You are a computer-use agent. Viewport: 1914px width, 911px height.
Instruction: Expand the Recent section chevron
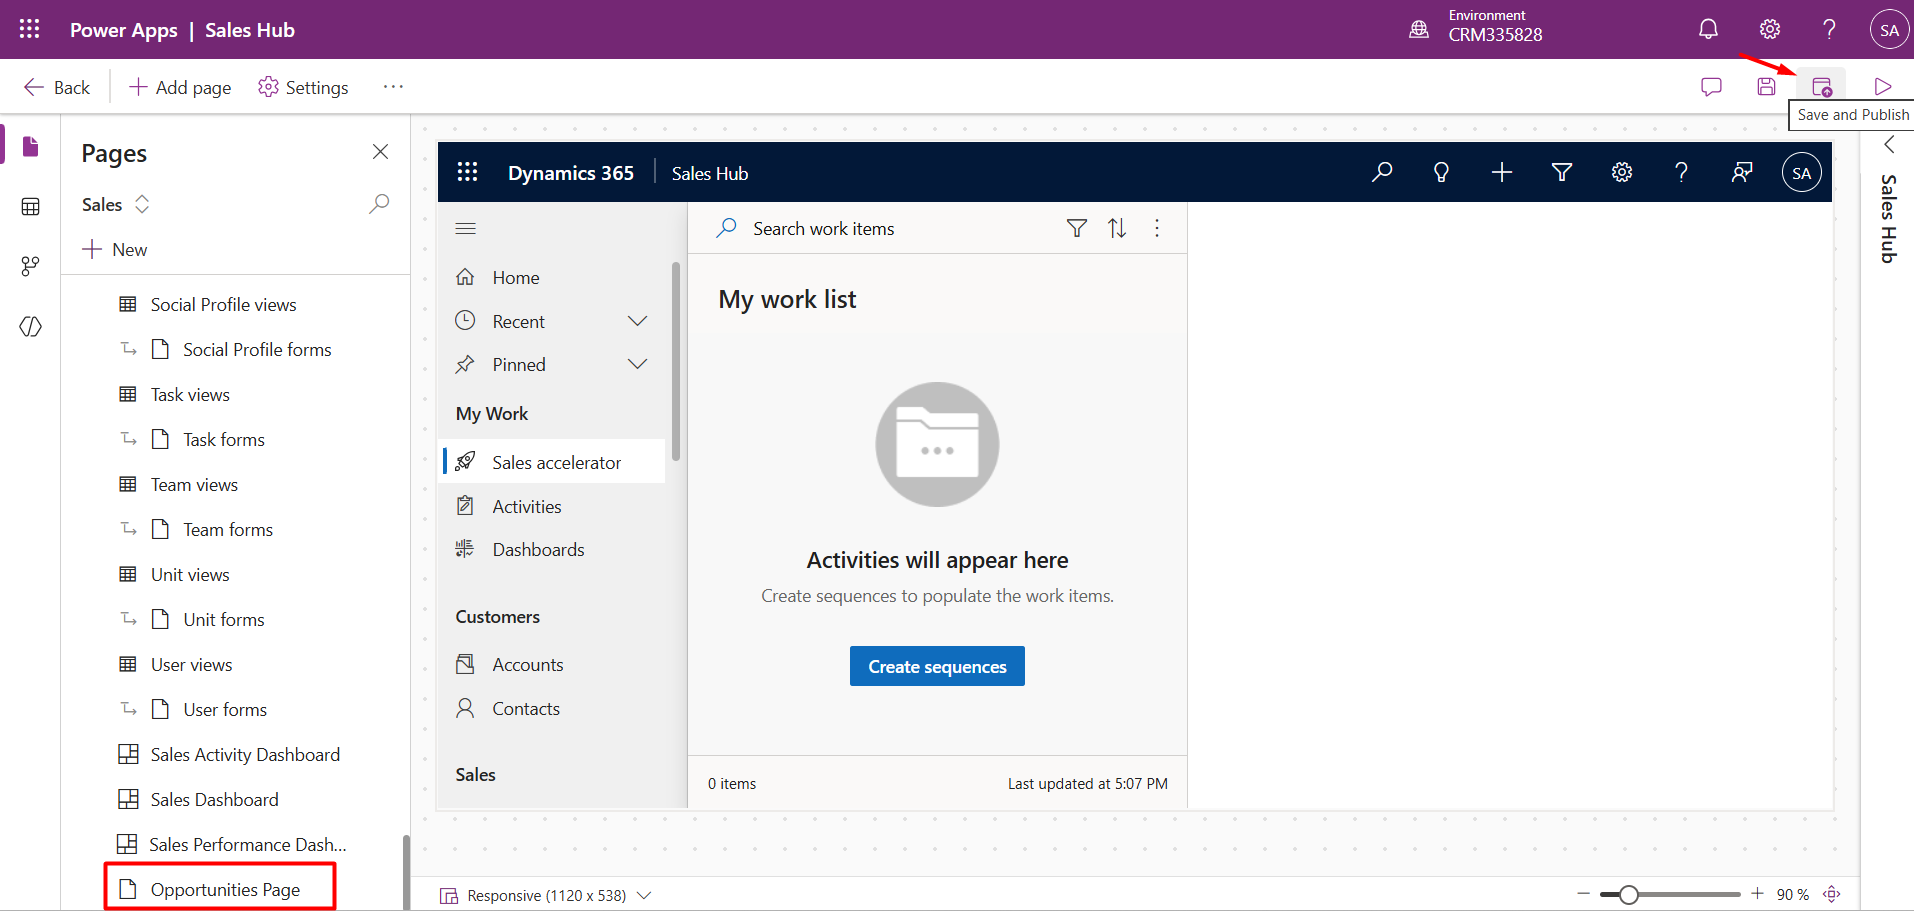(637, 321)
